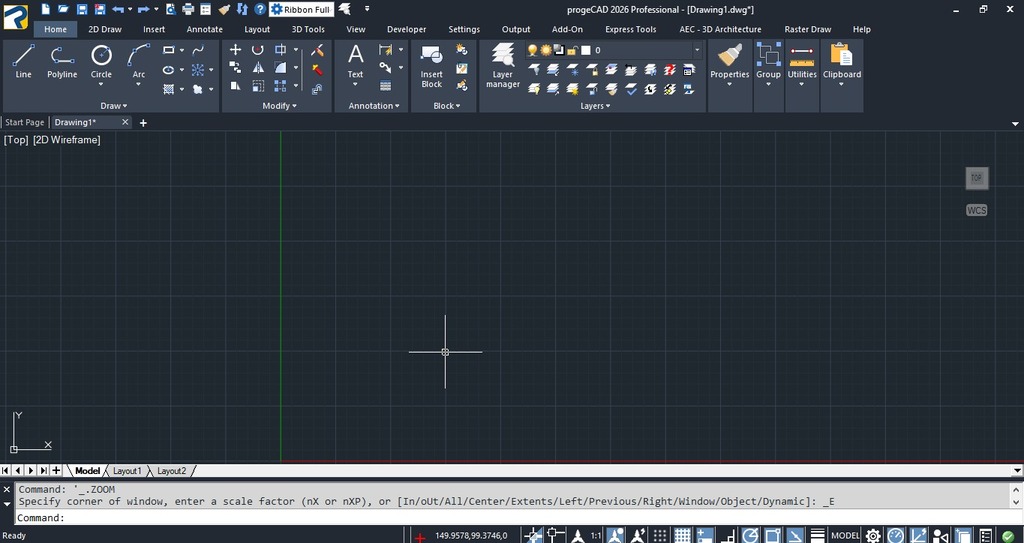Open the Layout1 sheet tab

(127, 470)
